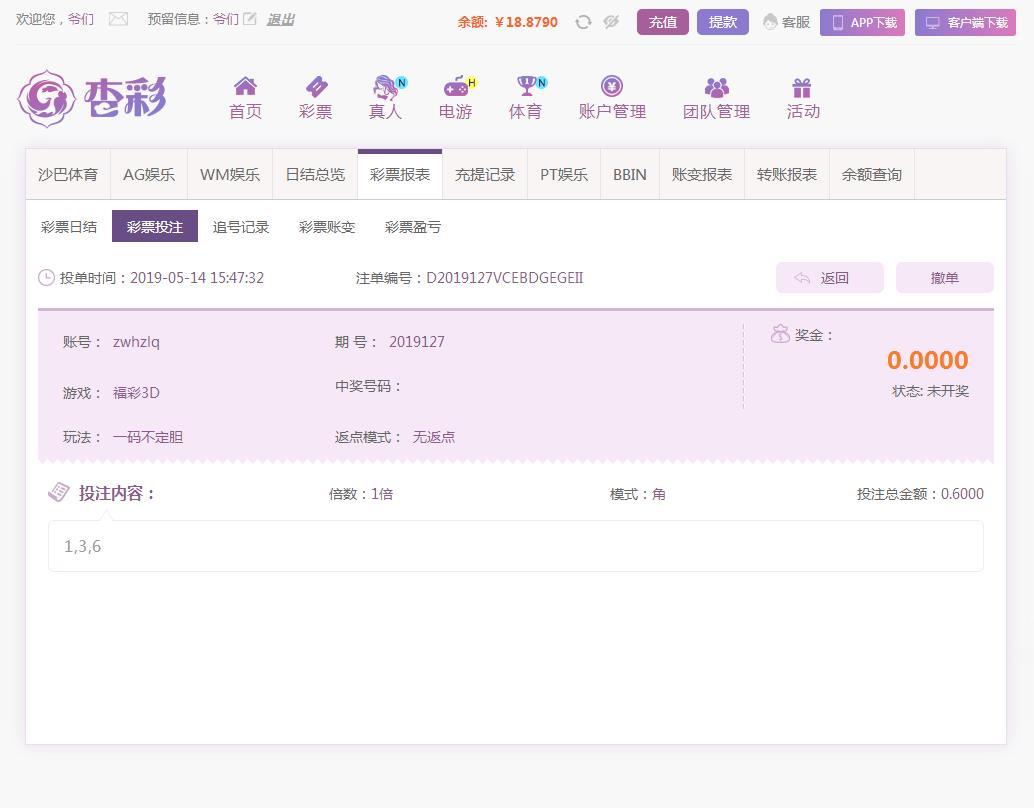Click the 充值 deposit button
This screenshot has width=1034, height=808.
pos(662,22)
